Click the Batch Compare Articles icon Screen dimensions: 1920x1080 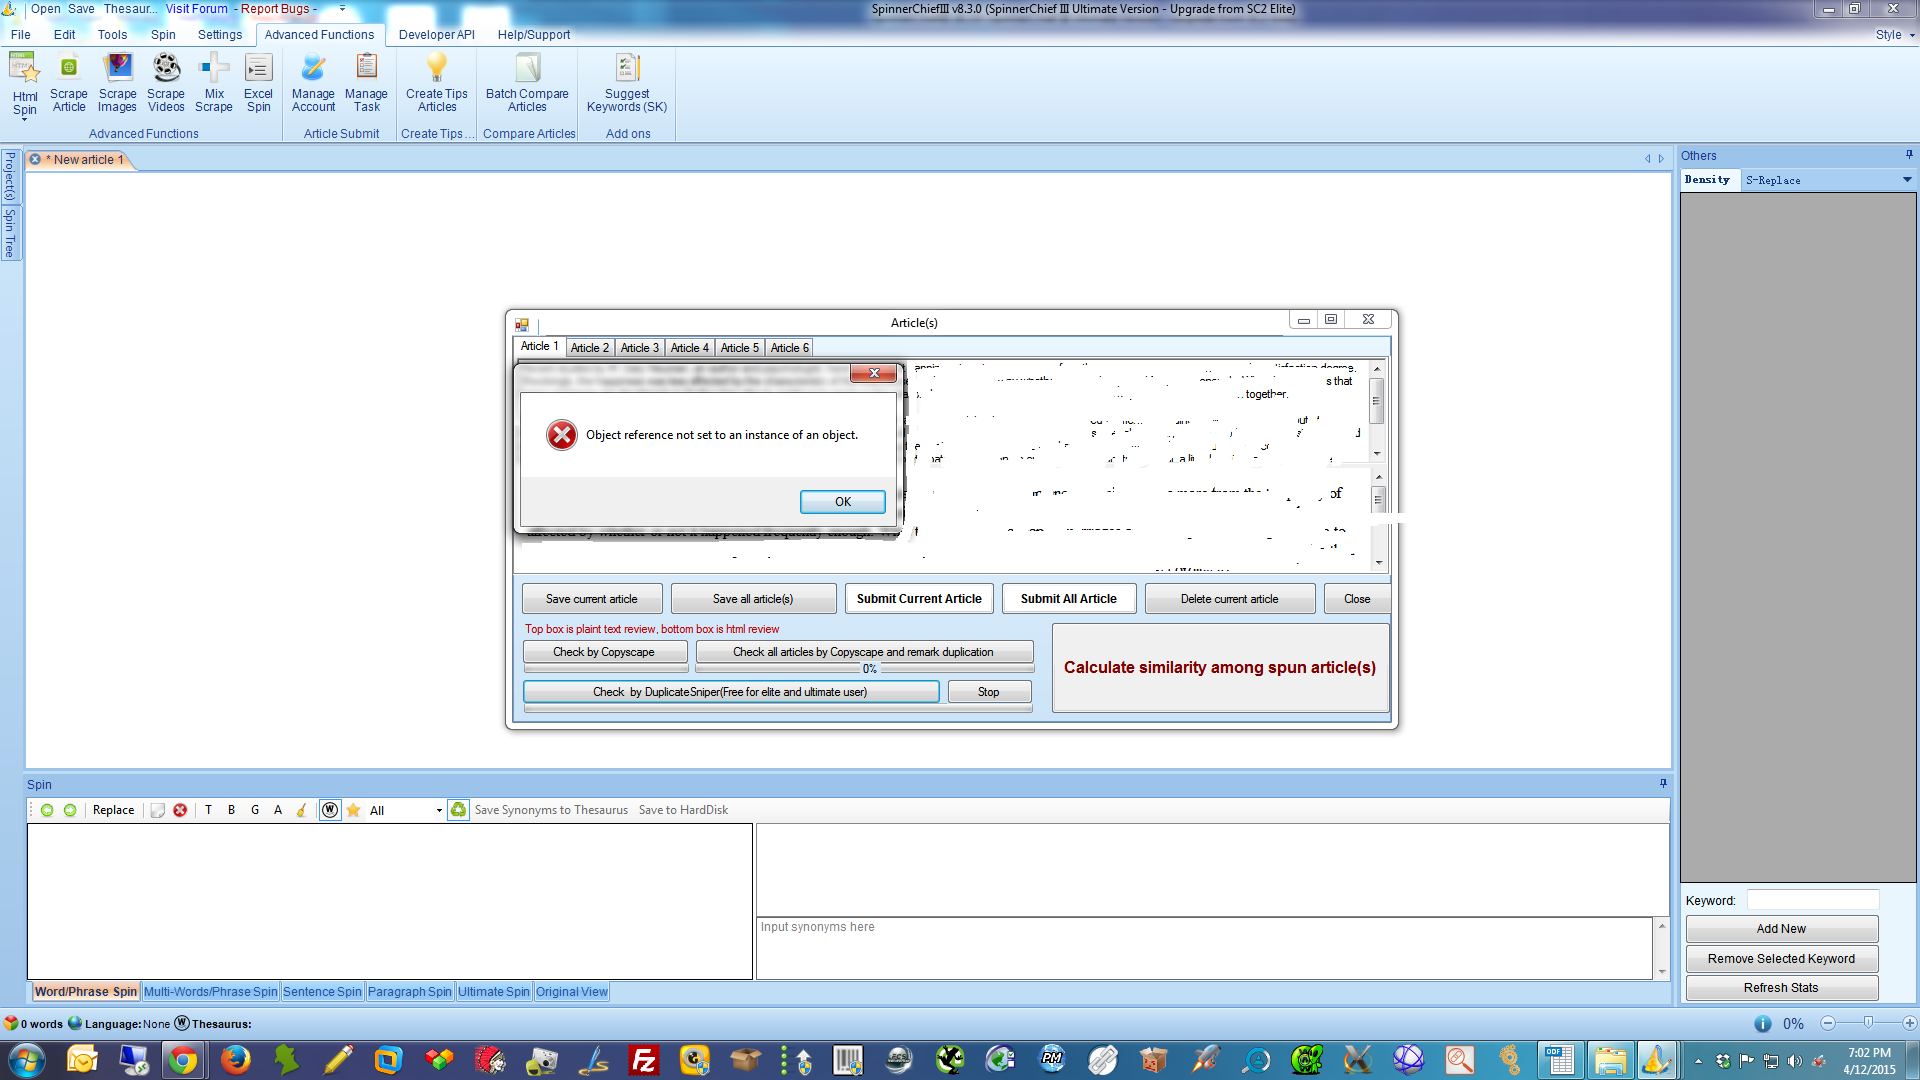click(527, 83)
